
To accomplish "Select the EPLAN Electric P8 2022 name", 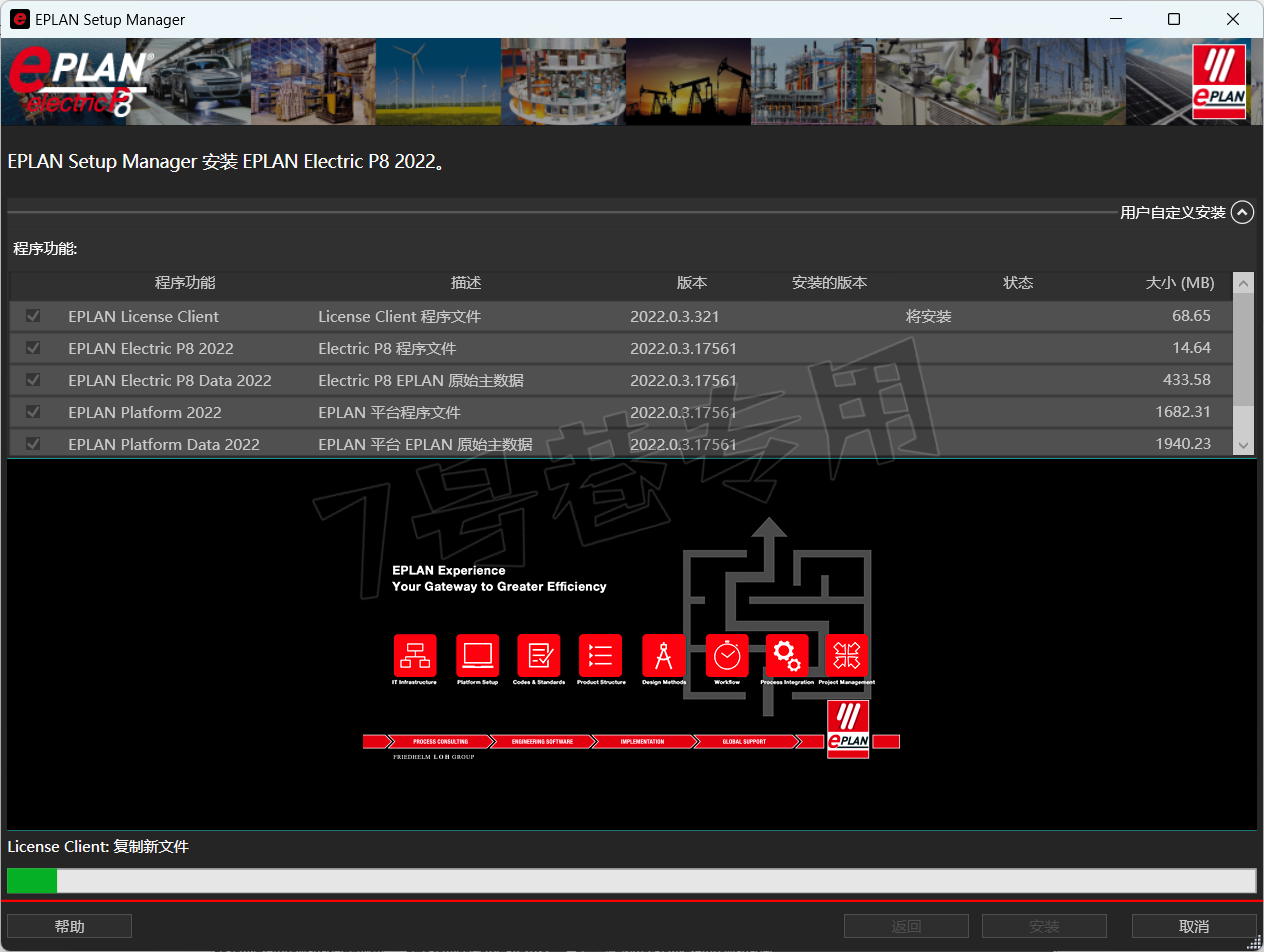I will click(x=151, y=348).
